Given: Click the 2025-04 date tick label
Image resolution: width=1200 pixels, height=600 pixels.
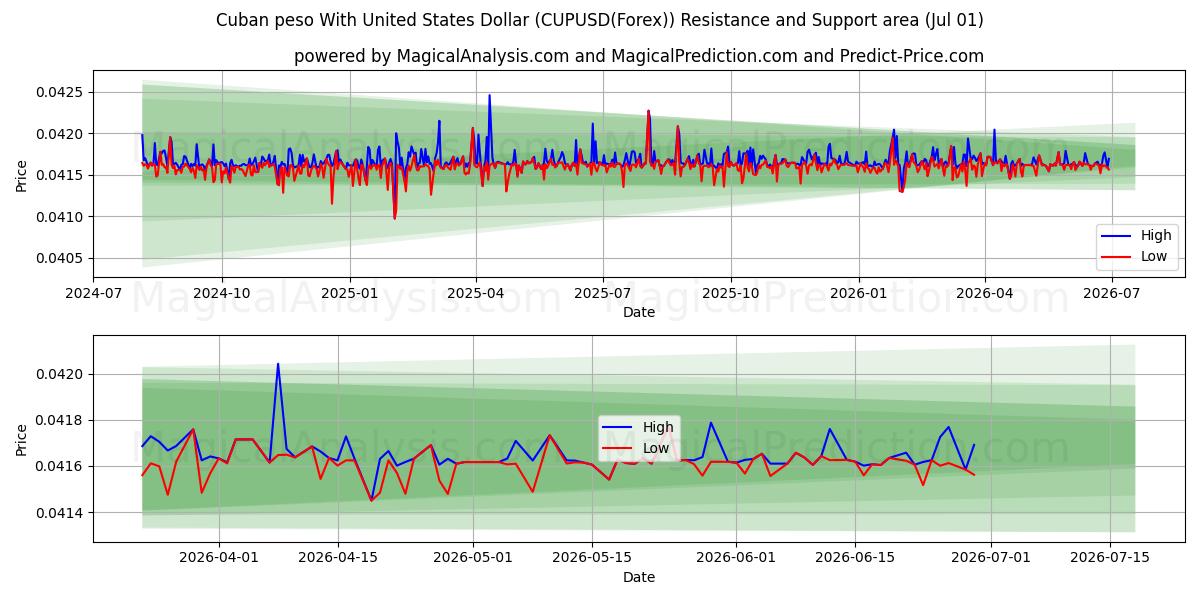Looking at the screenshot, I should 476,294.
